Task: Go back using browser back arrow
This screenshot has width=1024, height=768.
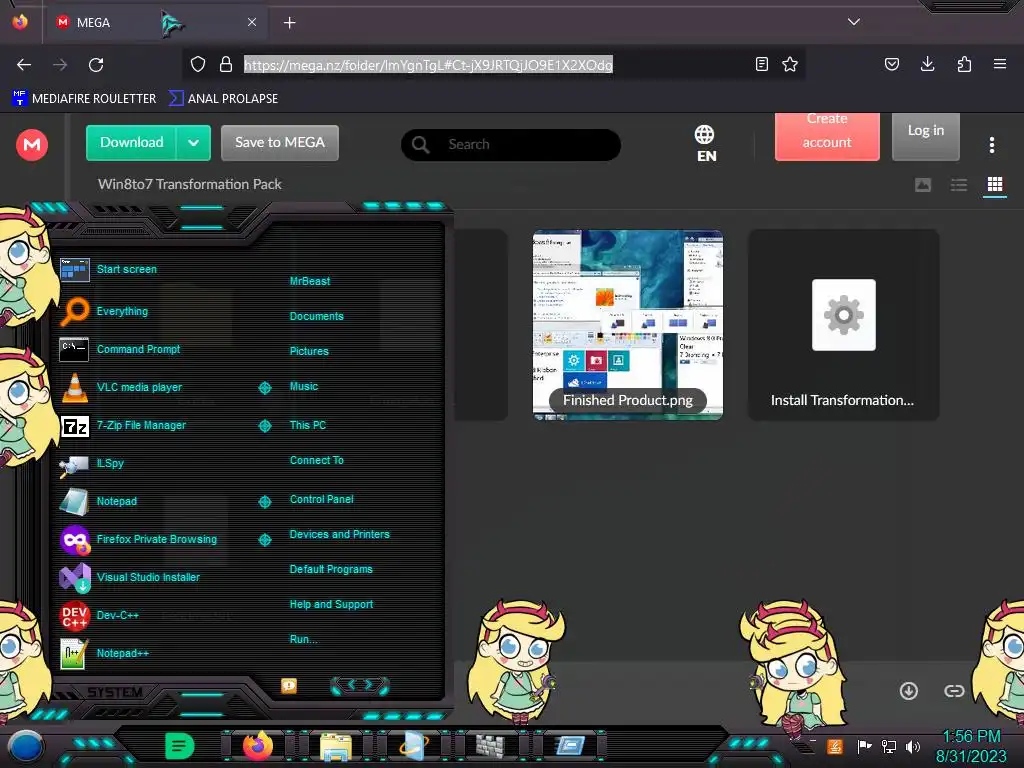Action: (24, 65)
